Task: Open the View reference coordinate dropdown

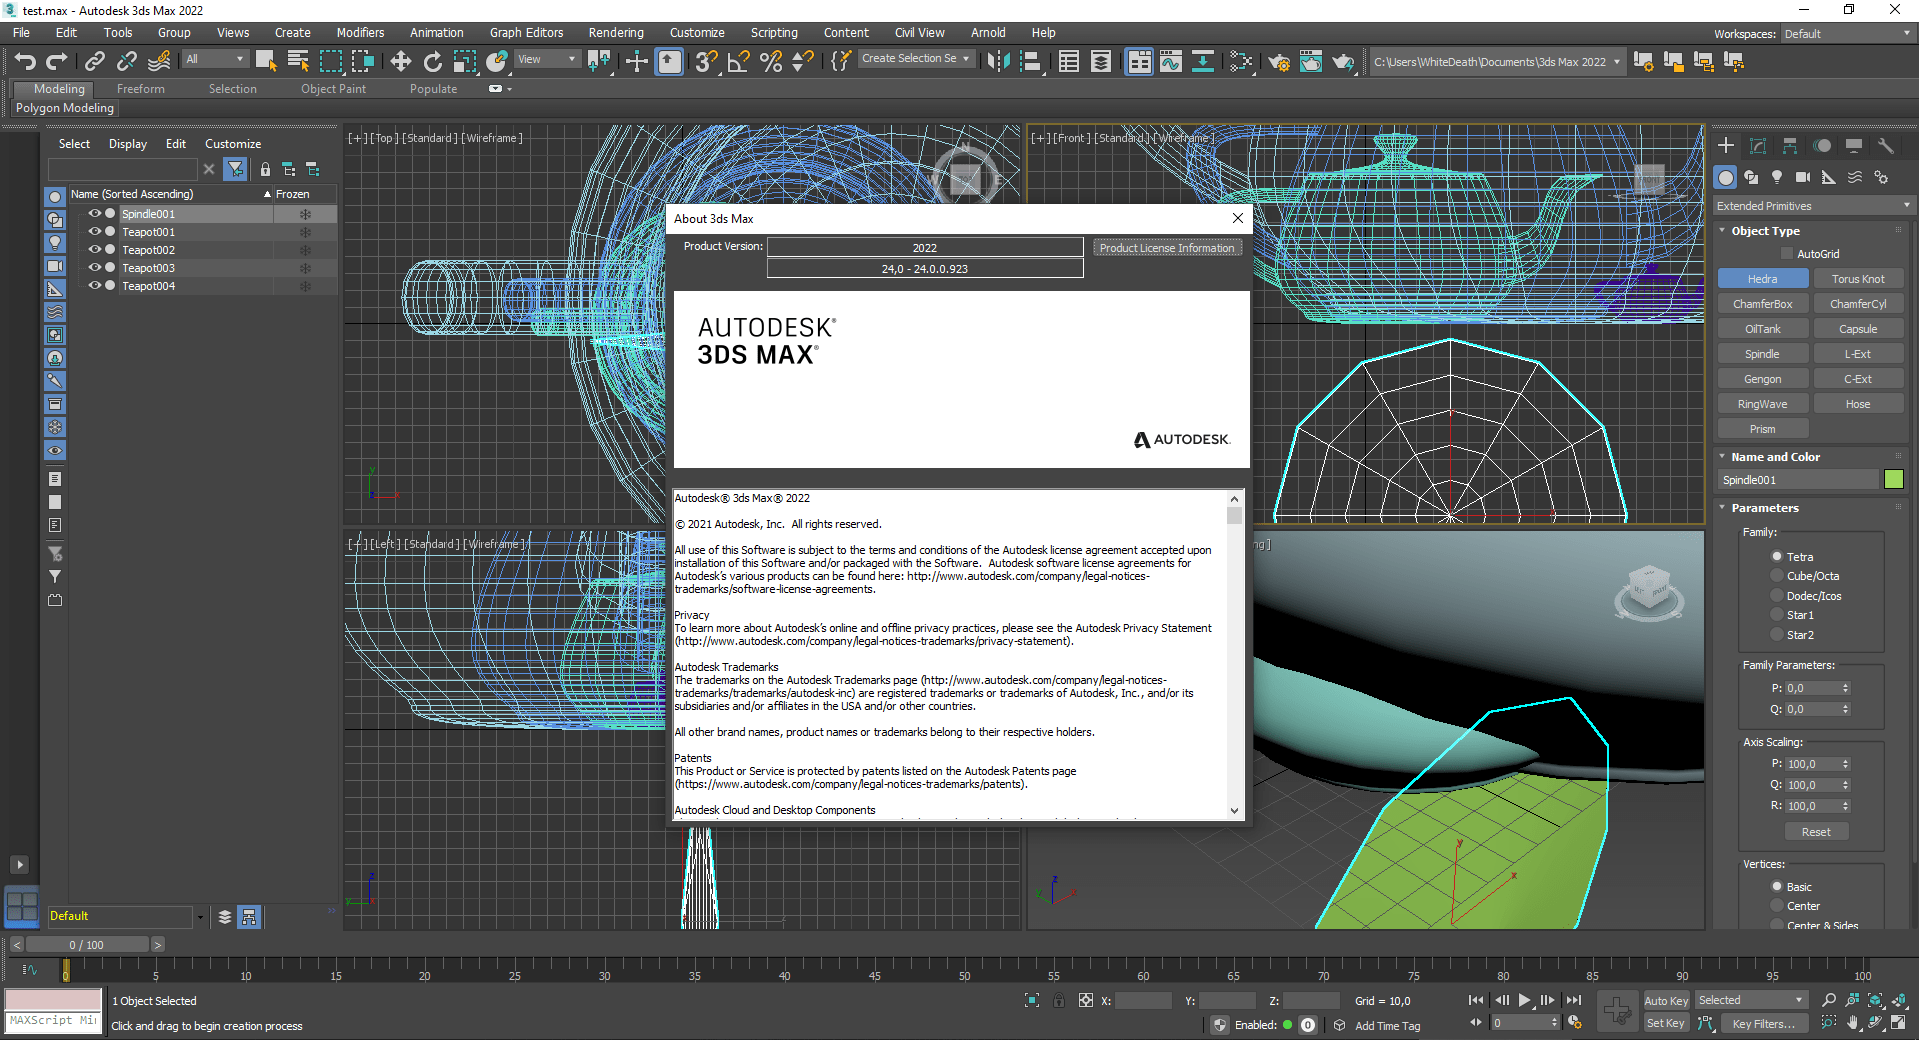Action: 547,60
